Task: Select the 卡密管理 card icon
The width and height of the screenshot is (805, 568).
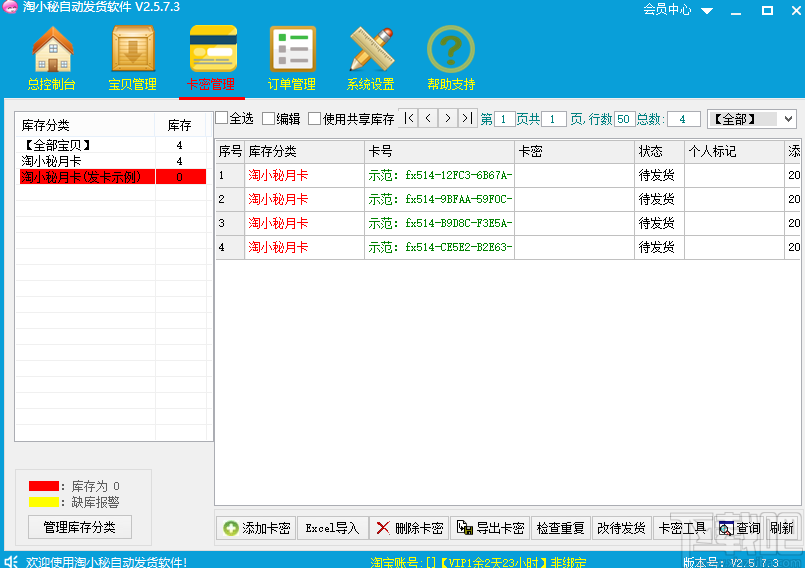Action: click(213, 49)
